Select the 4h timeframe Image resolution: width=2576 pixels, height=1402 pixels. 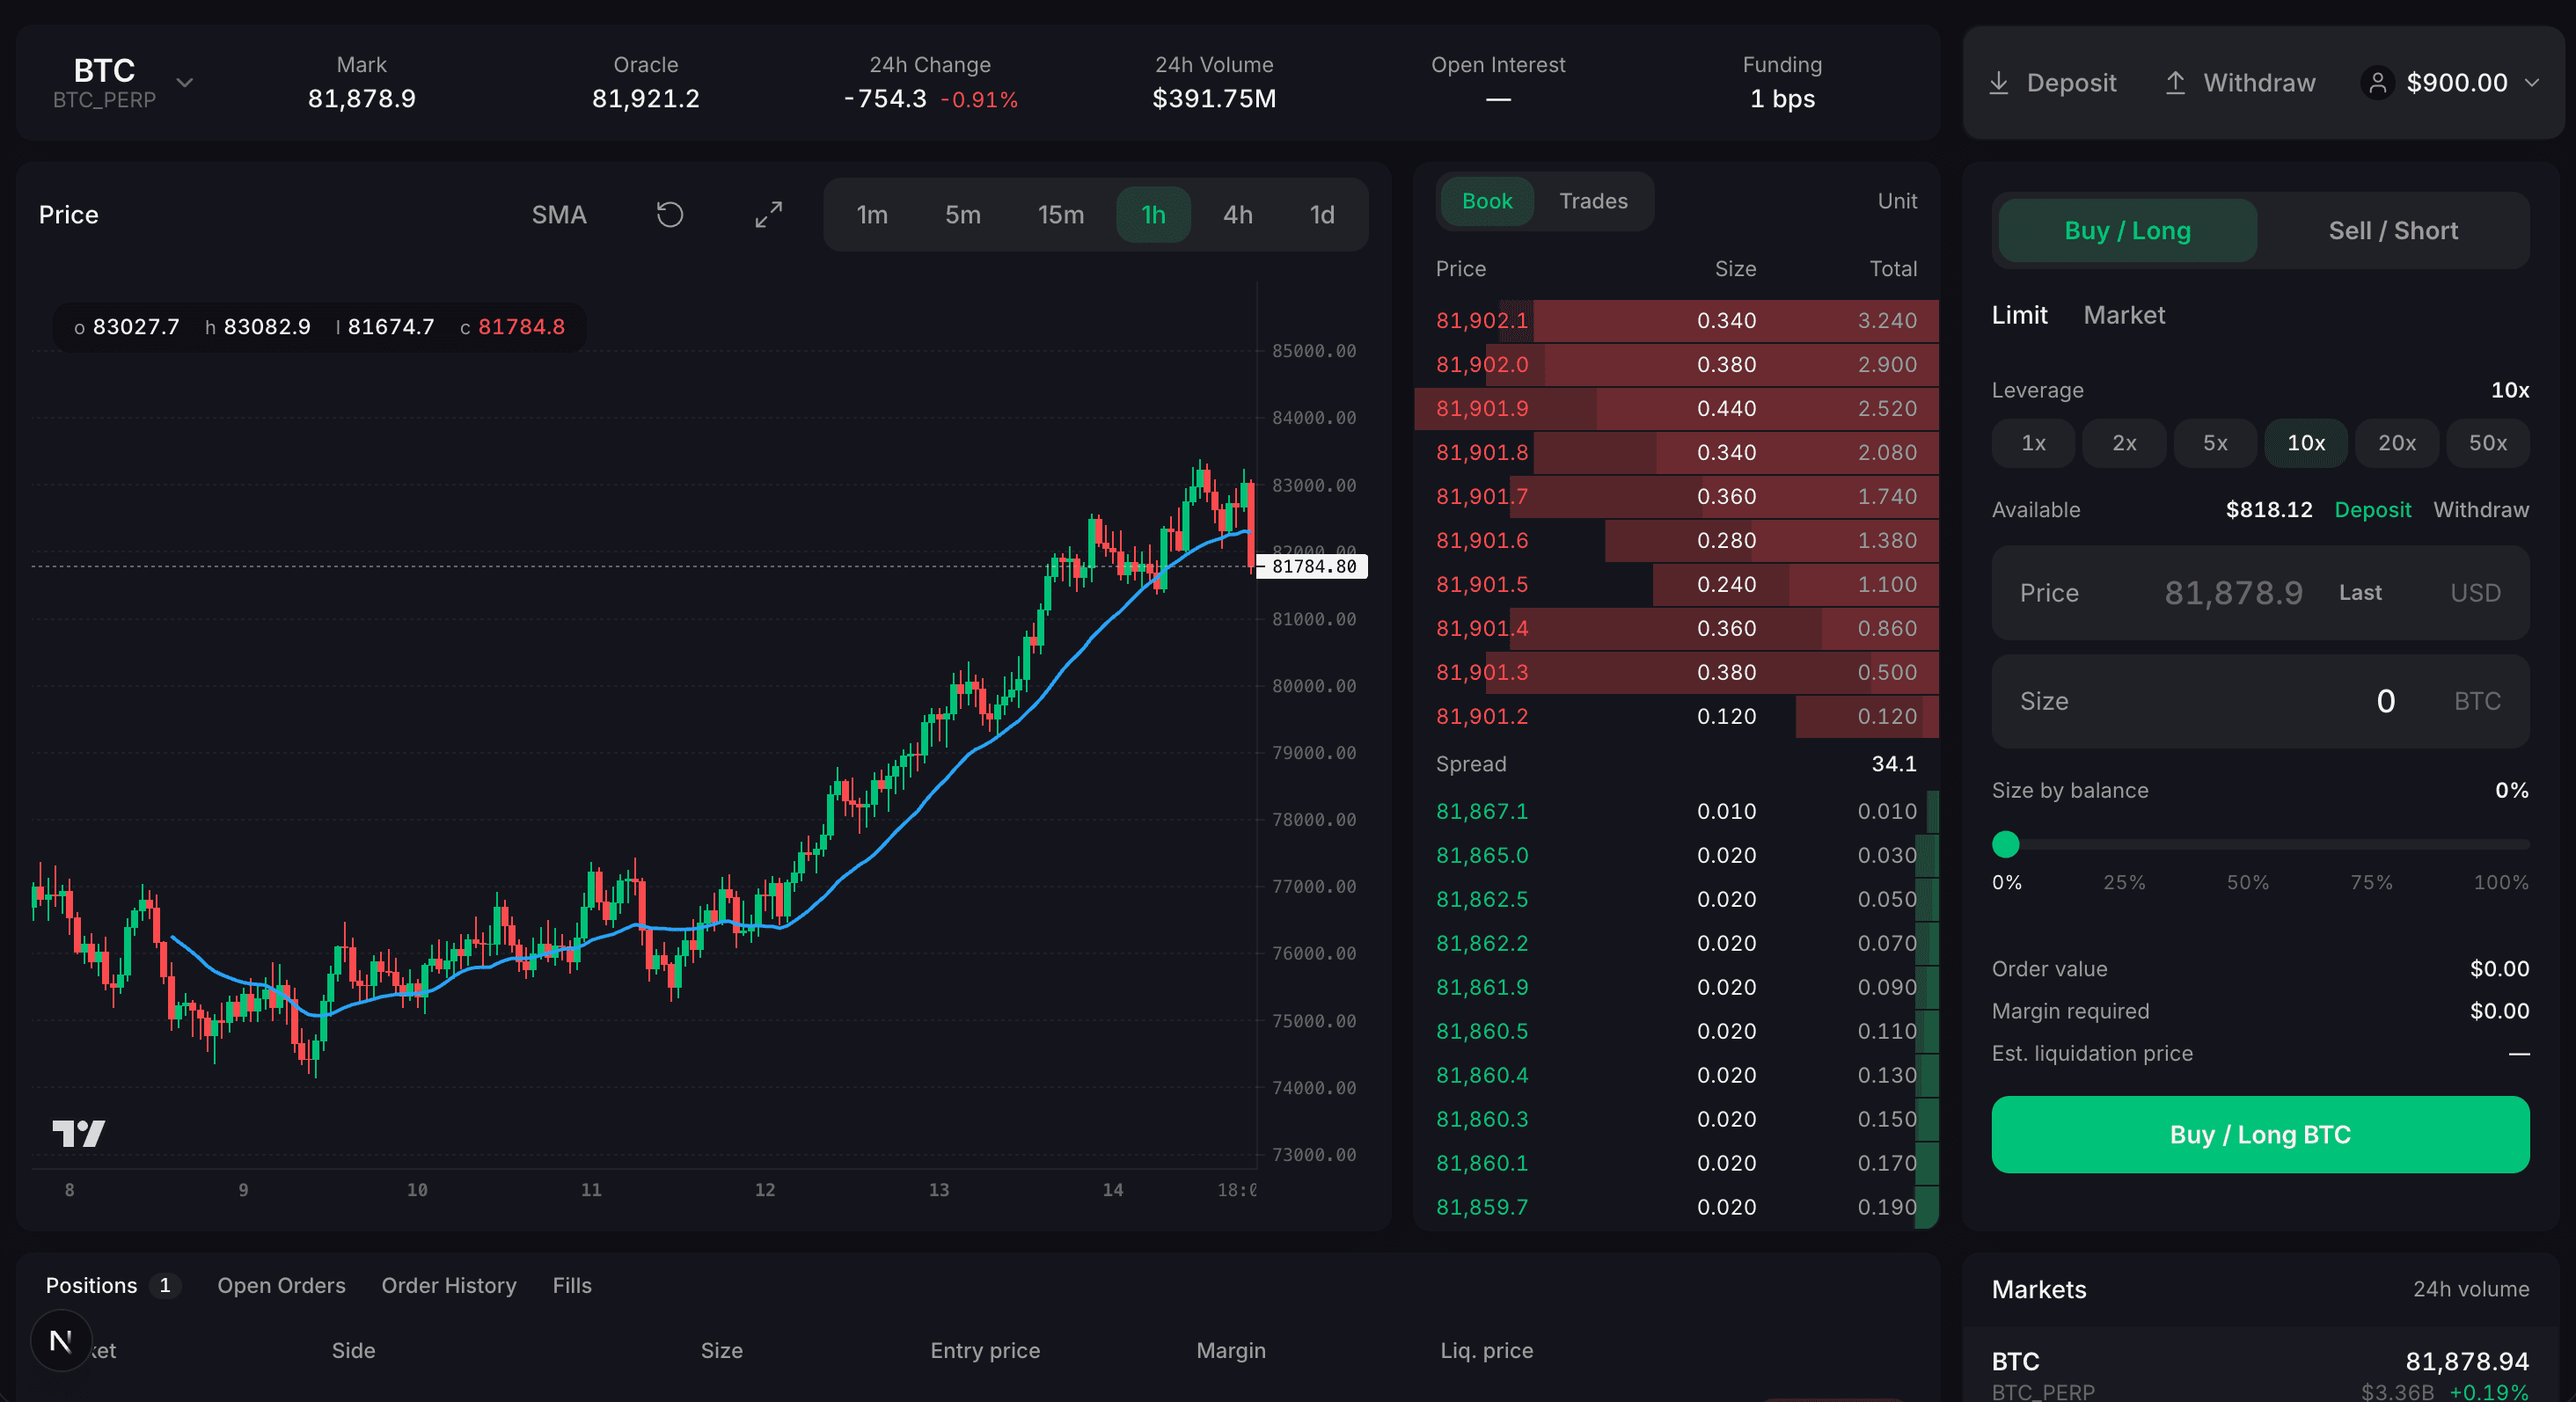(1237, 214)
